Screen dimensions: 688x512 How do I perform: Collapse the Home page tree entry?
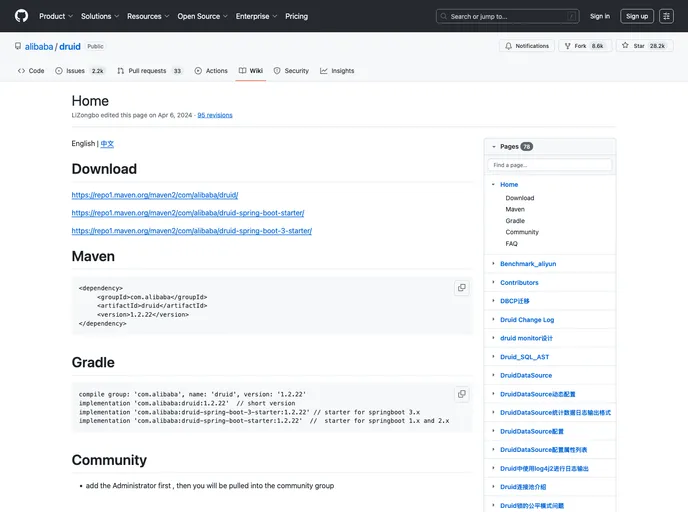[x=493, y=184]
